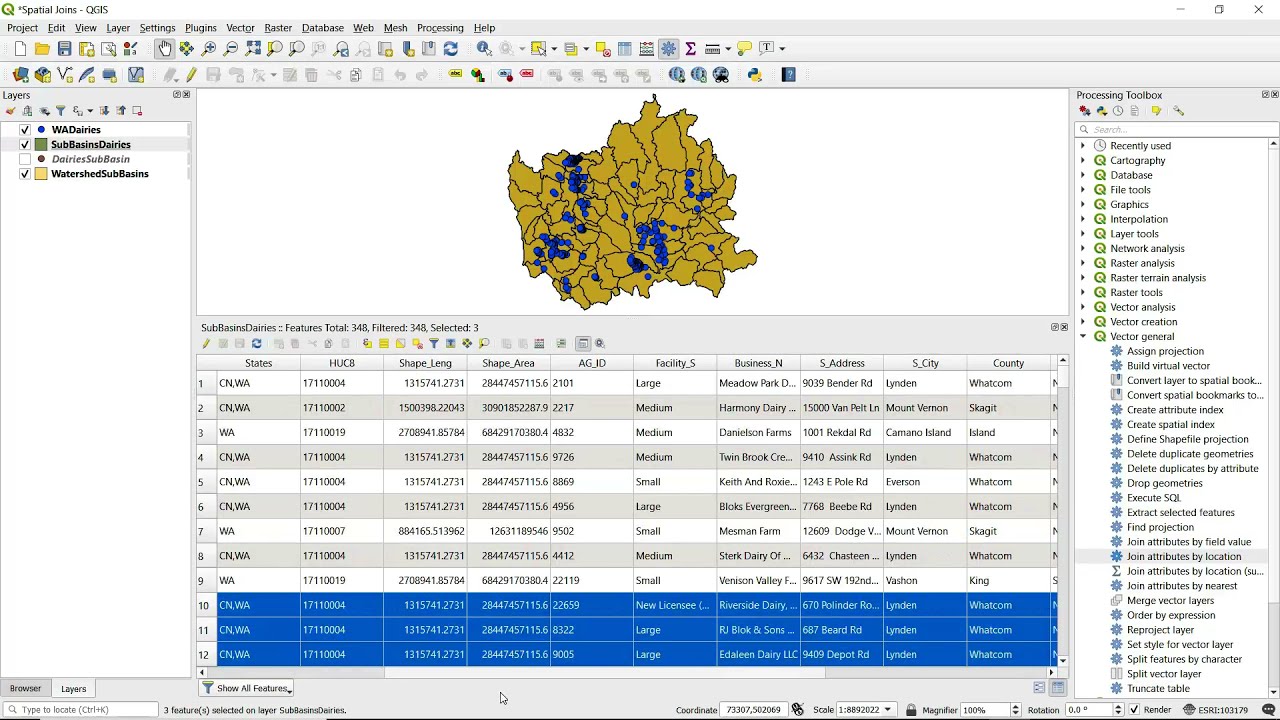Click the Zoom Out magnifier tool
Viewport: 1280px width, 720px height.
pos(231,48)
